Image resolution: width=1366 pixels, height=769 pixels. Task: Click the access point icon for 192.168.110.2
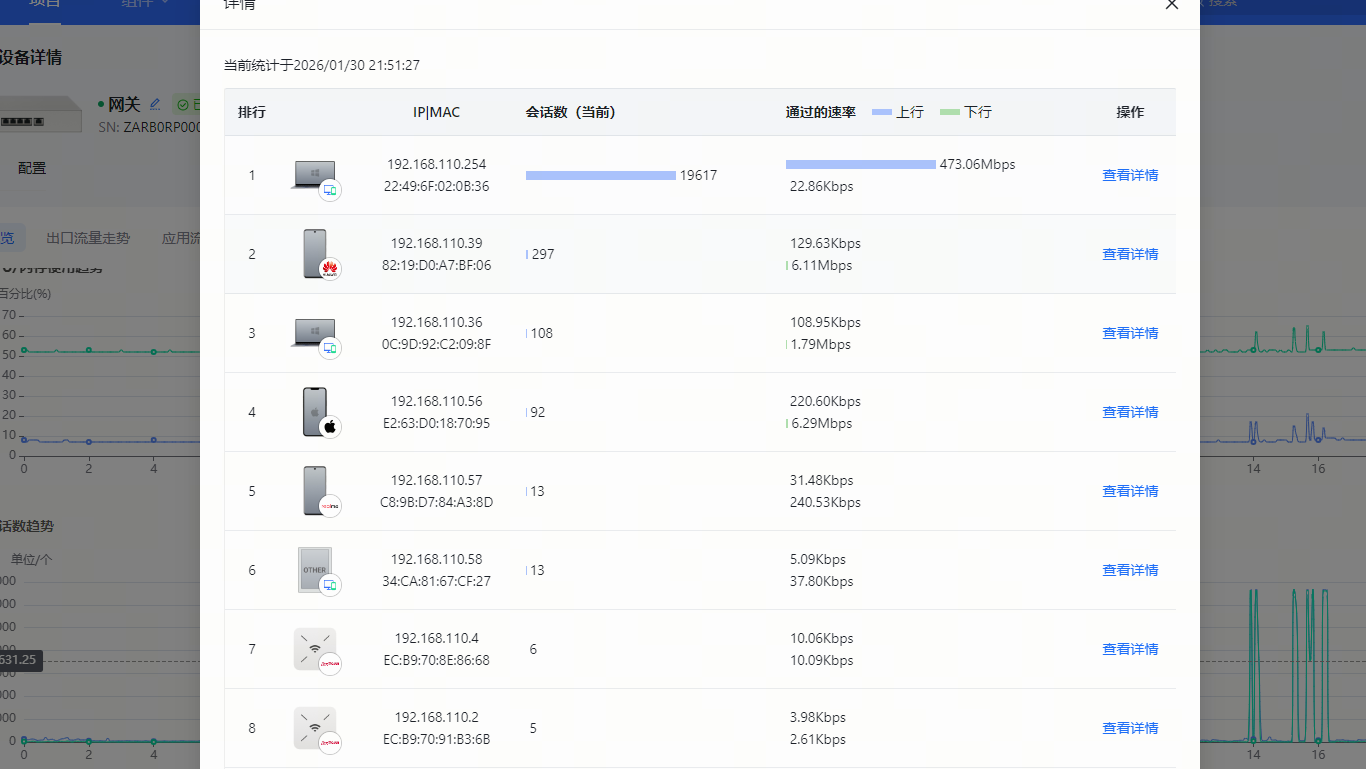coord(315,728)
